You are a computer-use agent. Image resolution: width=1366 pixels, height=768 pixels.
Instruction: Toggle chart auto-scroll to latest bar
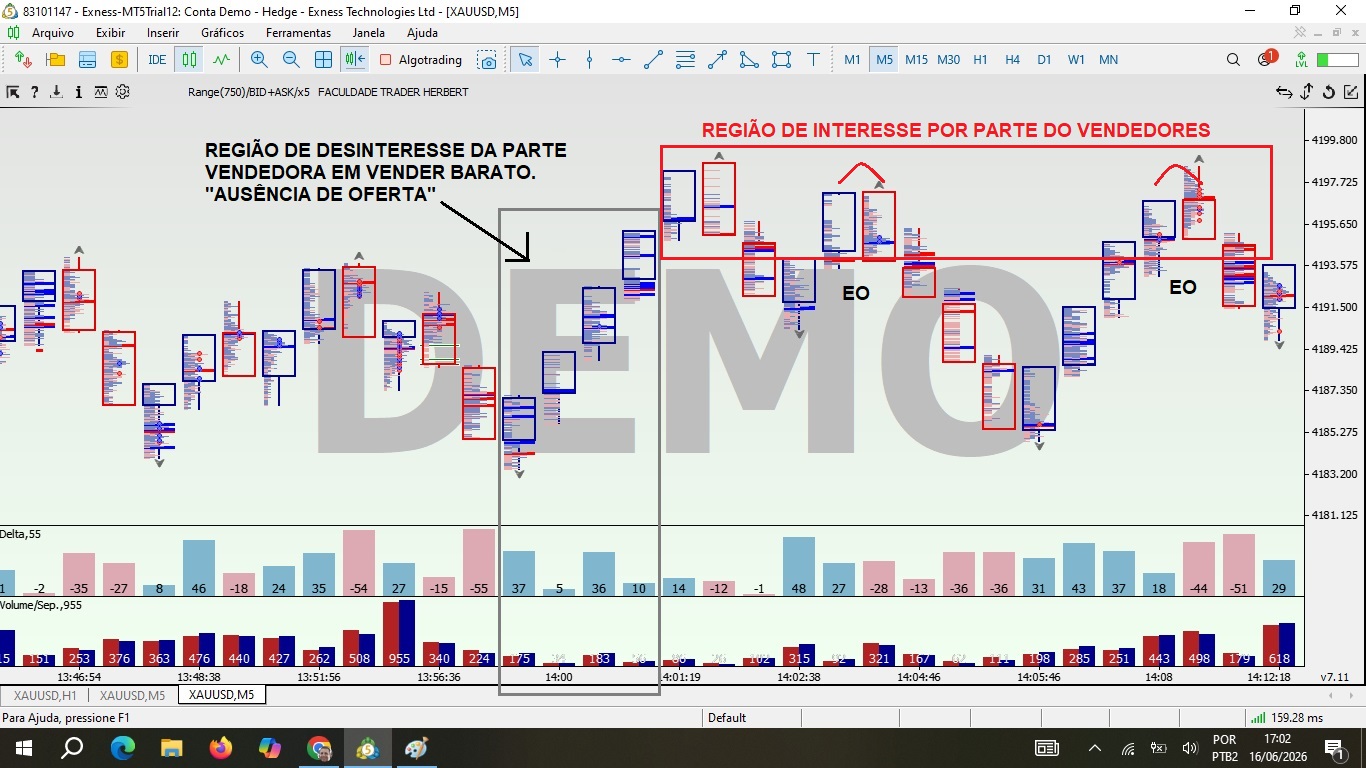tap(355, 60)
